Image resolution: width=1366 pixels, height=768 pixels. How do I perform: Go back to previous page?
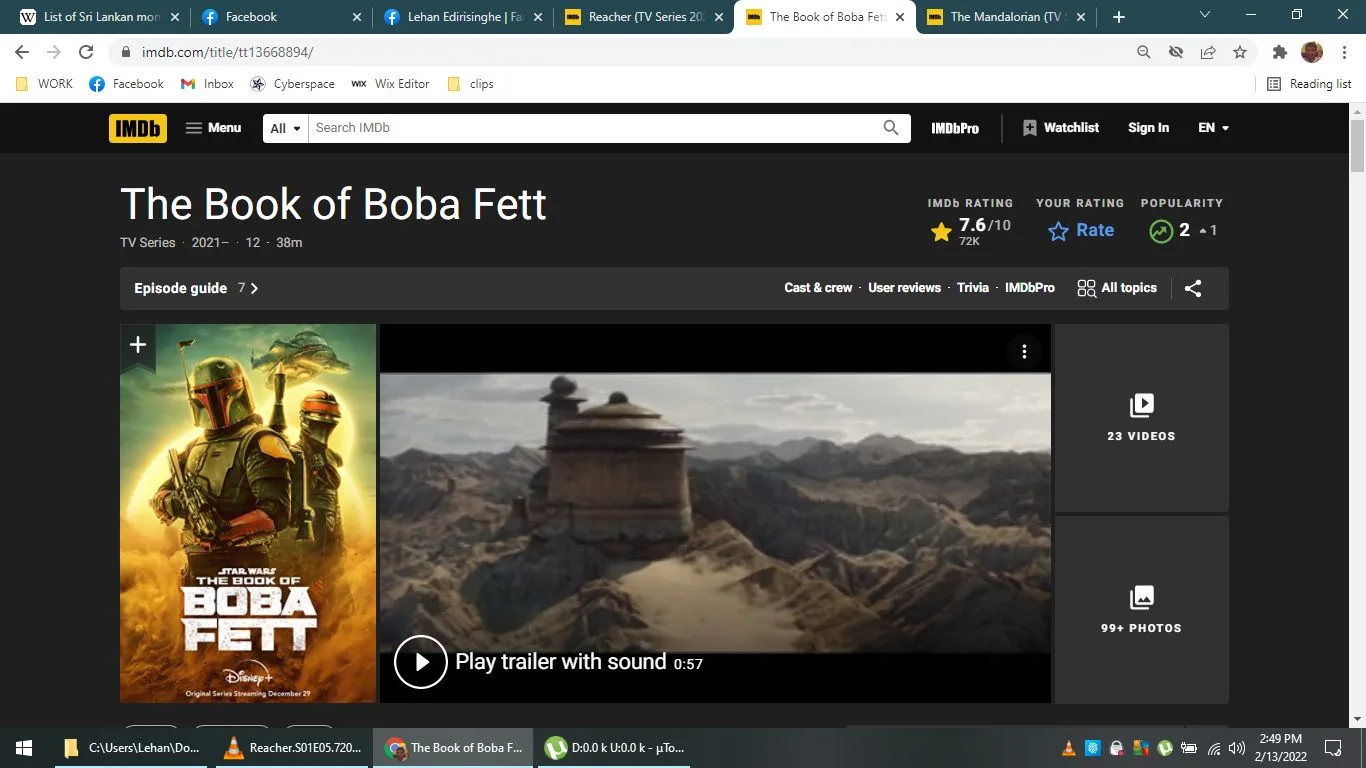click(22, 52)
